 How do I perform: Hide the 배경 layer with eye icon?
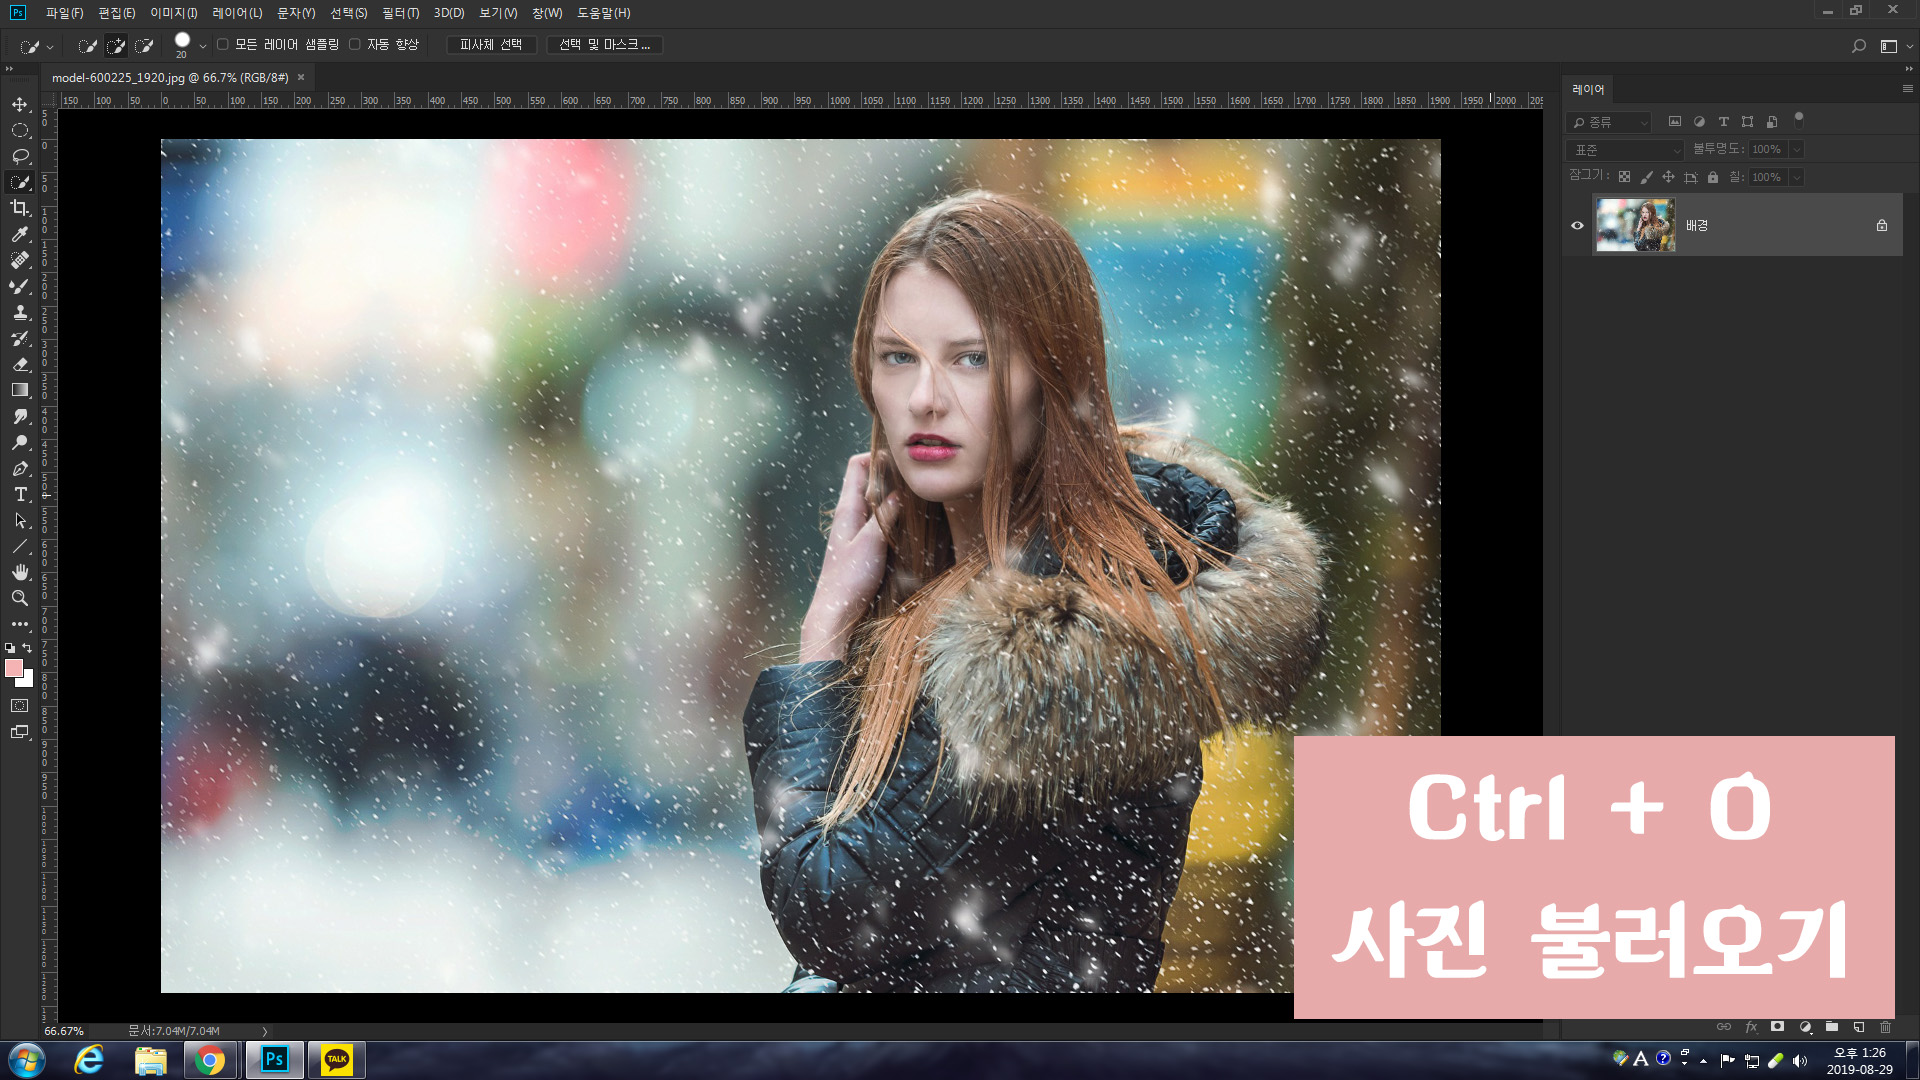pos(1577,225)
